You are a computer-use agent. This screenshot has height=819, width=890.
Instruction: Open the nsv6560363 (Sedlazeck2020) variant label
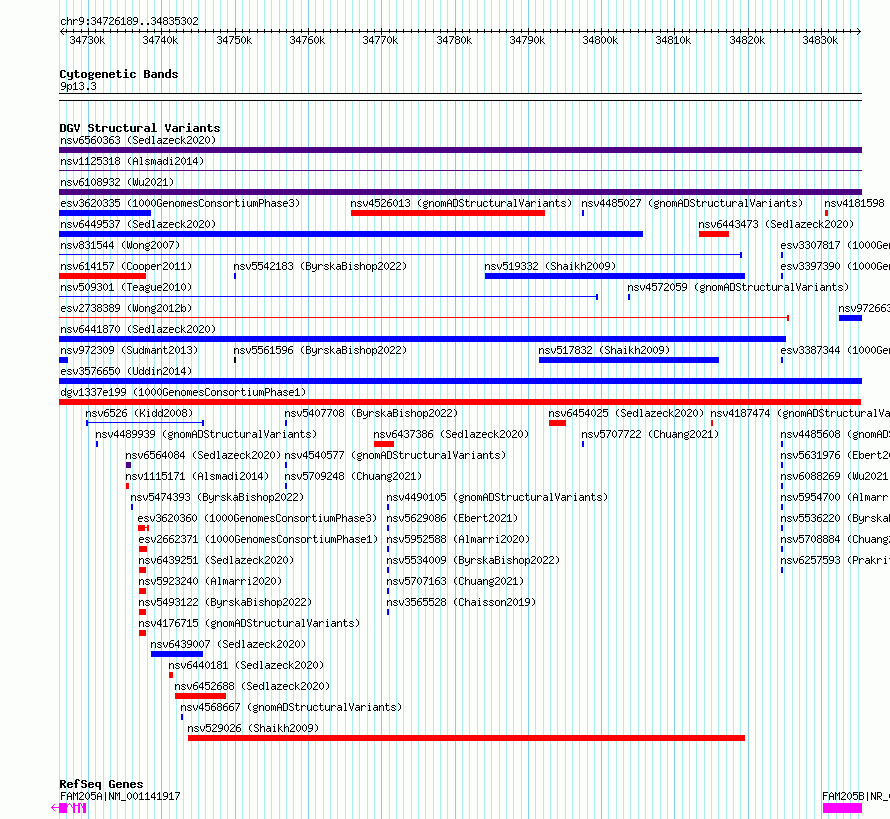[x=138, y=140]
